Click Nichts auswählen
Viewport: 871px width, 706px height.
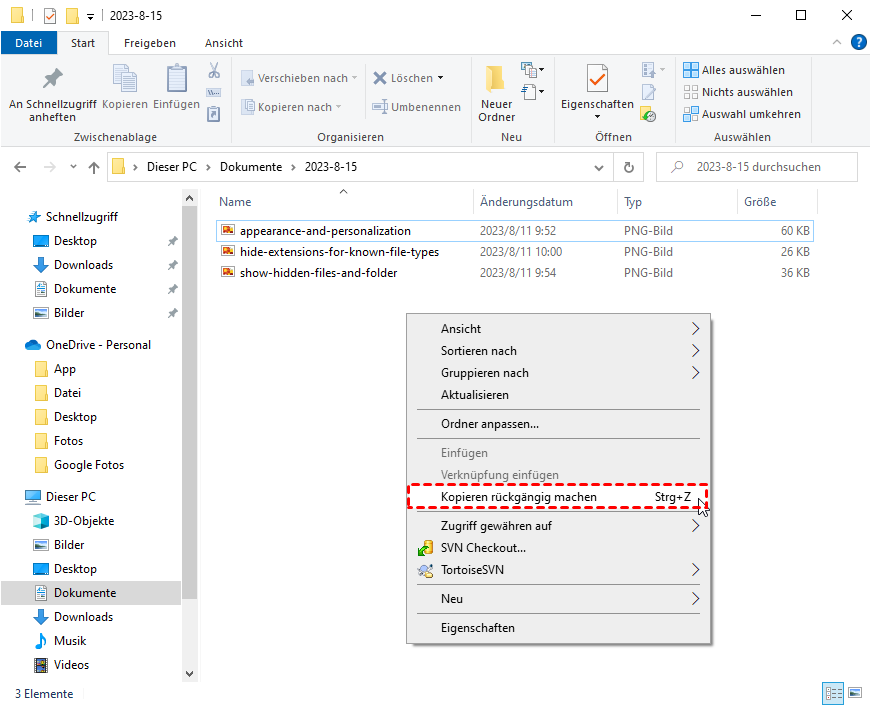(x=738, y=92)
